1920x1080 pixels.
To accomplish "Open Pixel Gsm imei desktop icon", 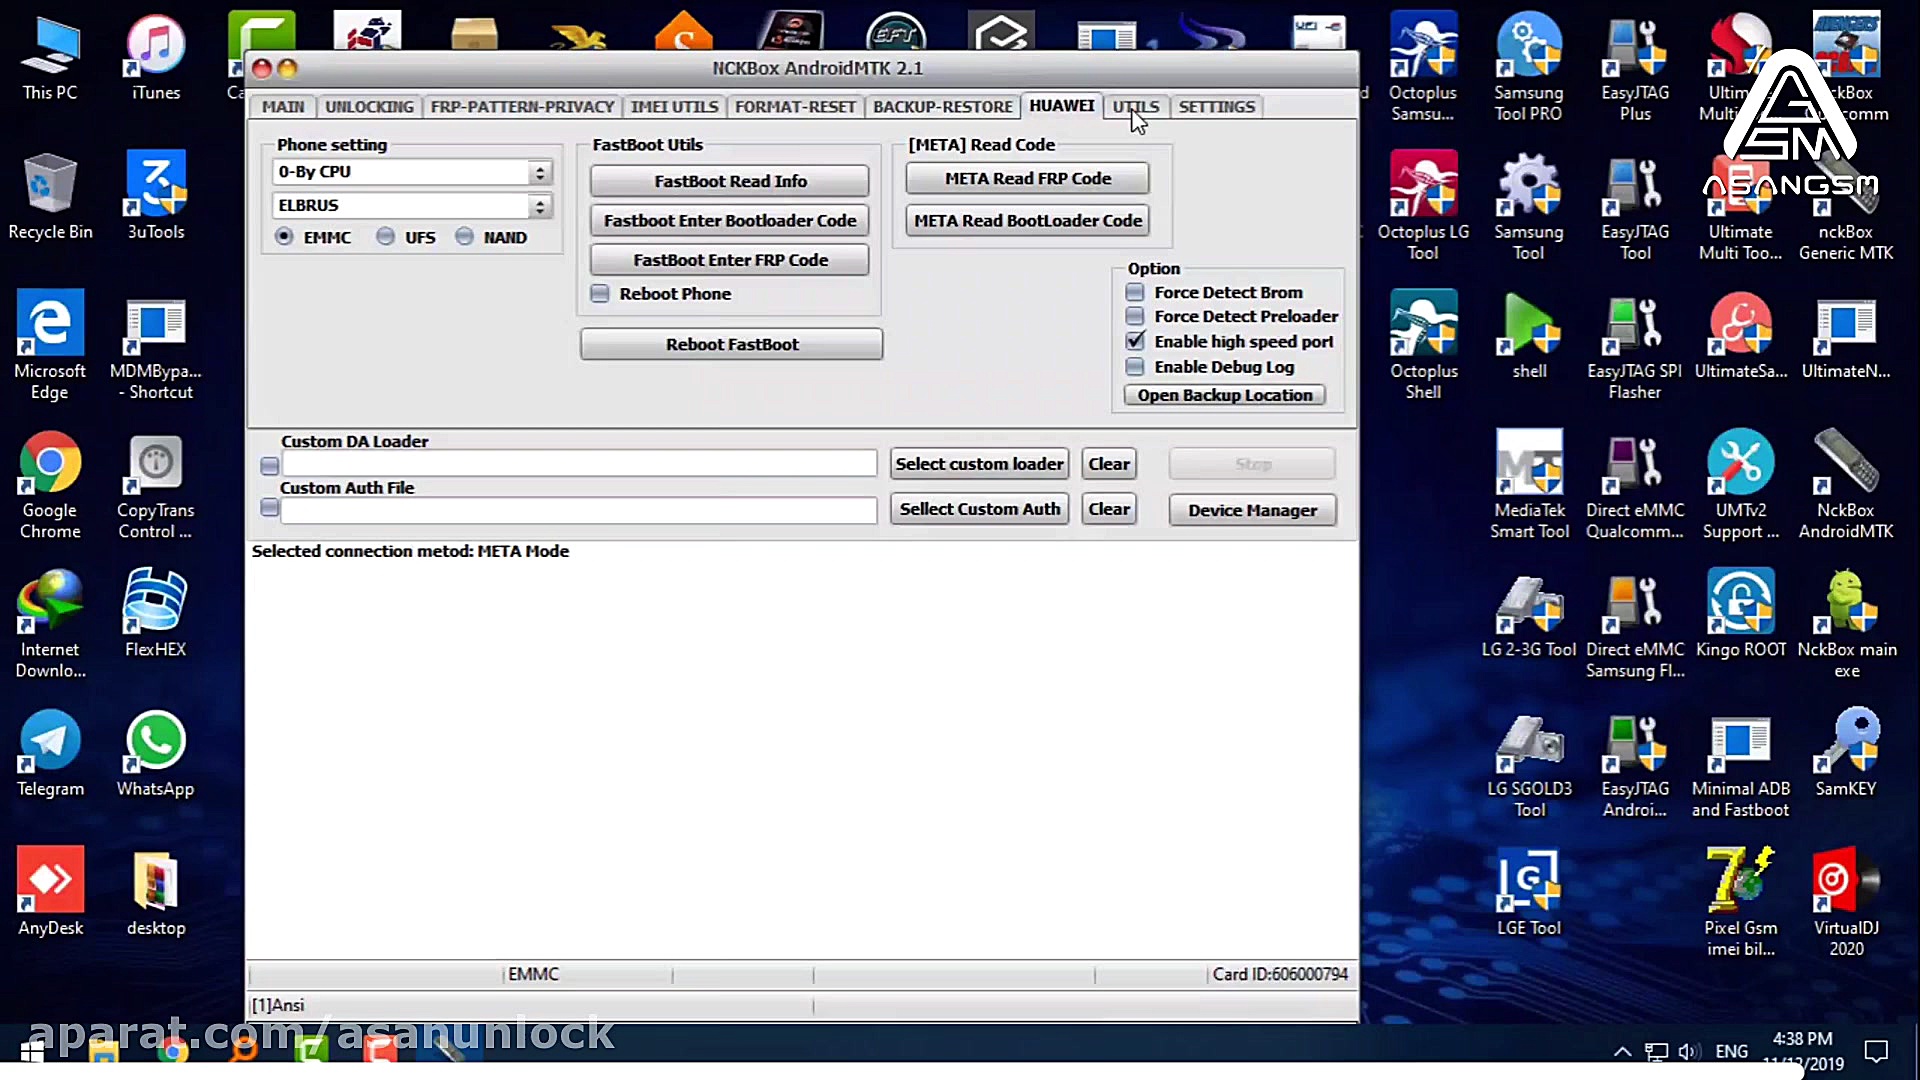I will 1741,903.
